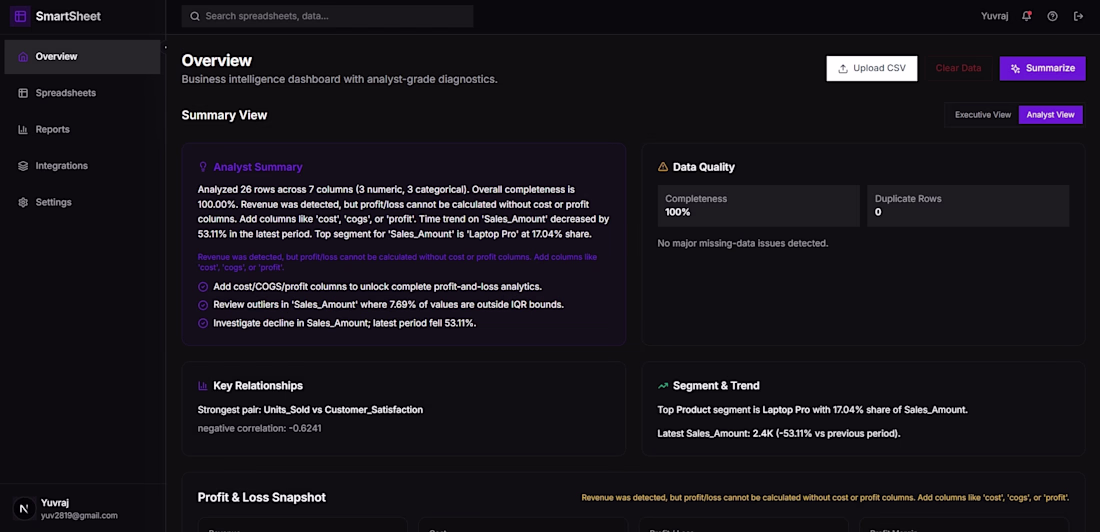Click the logout arrow icon
The image size is (1100, 532).
tap(1078, 16)
